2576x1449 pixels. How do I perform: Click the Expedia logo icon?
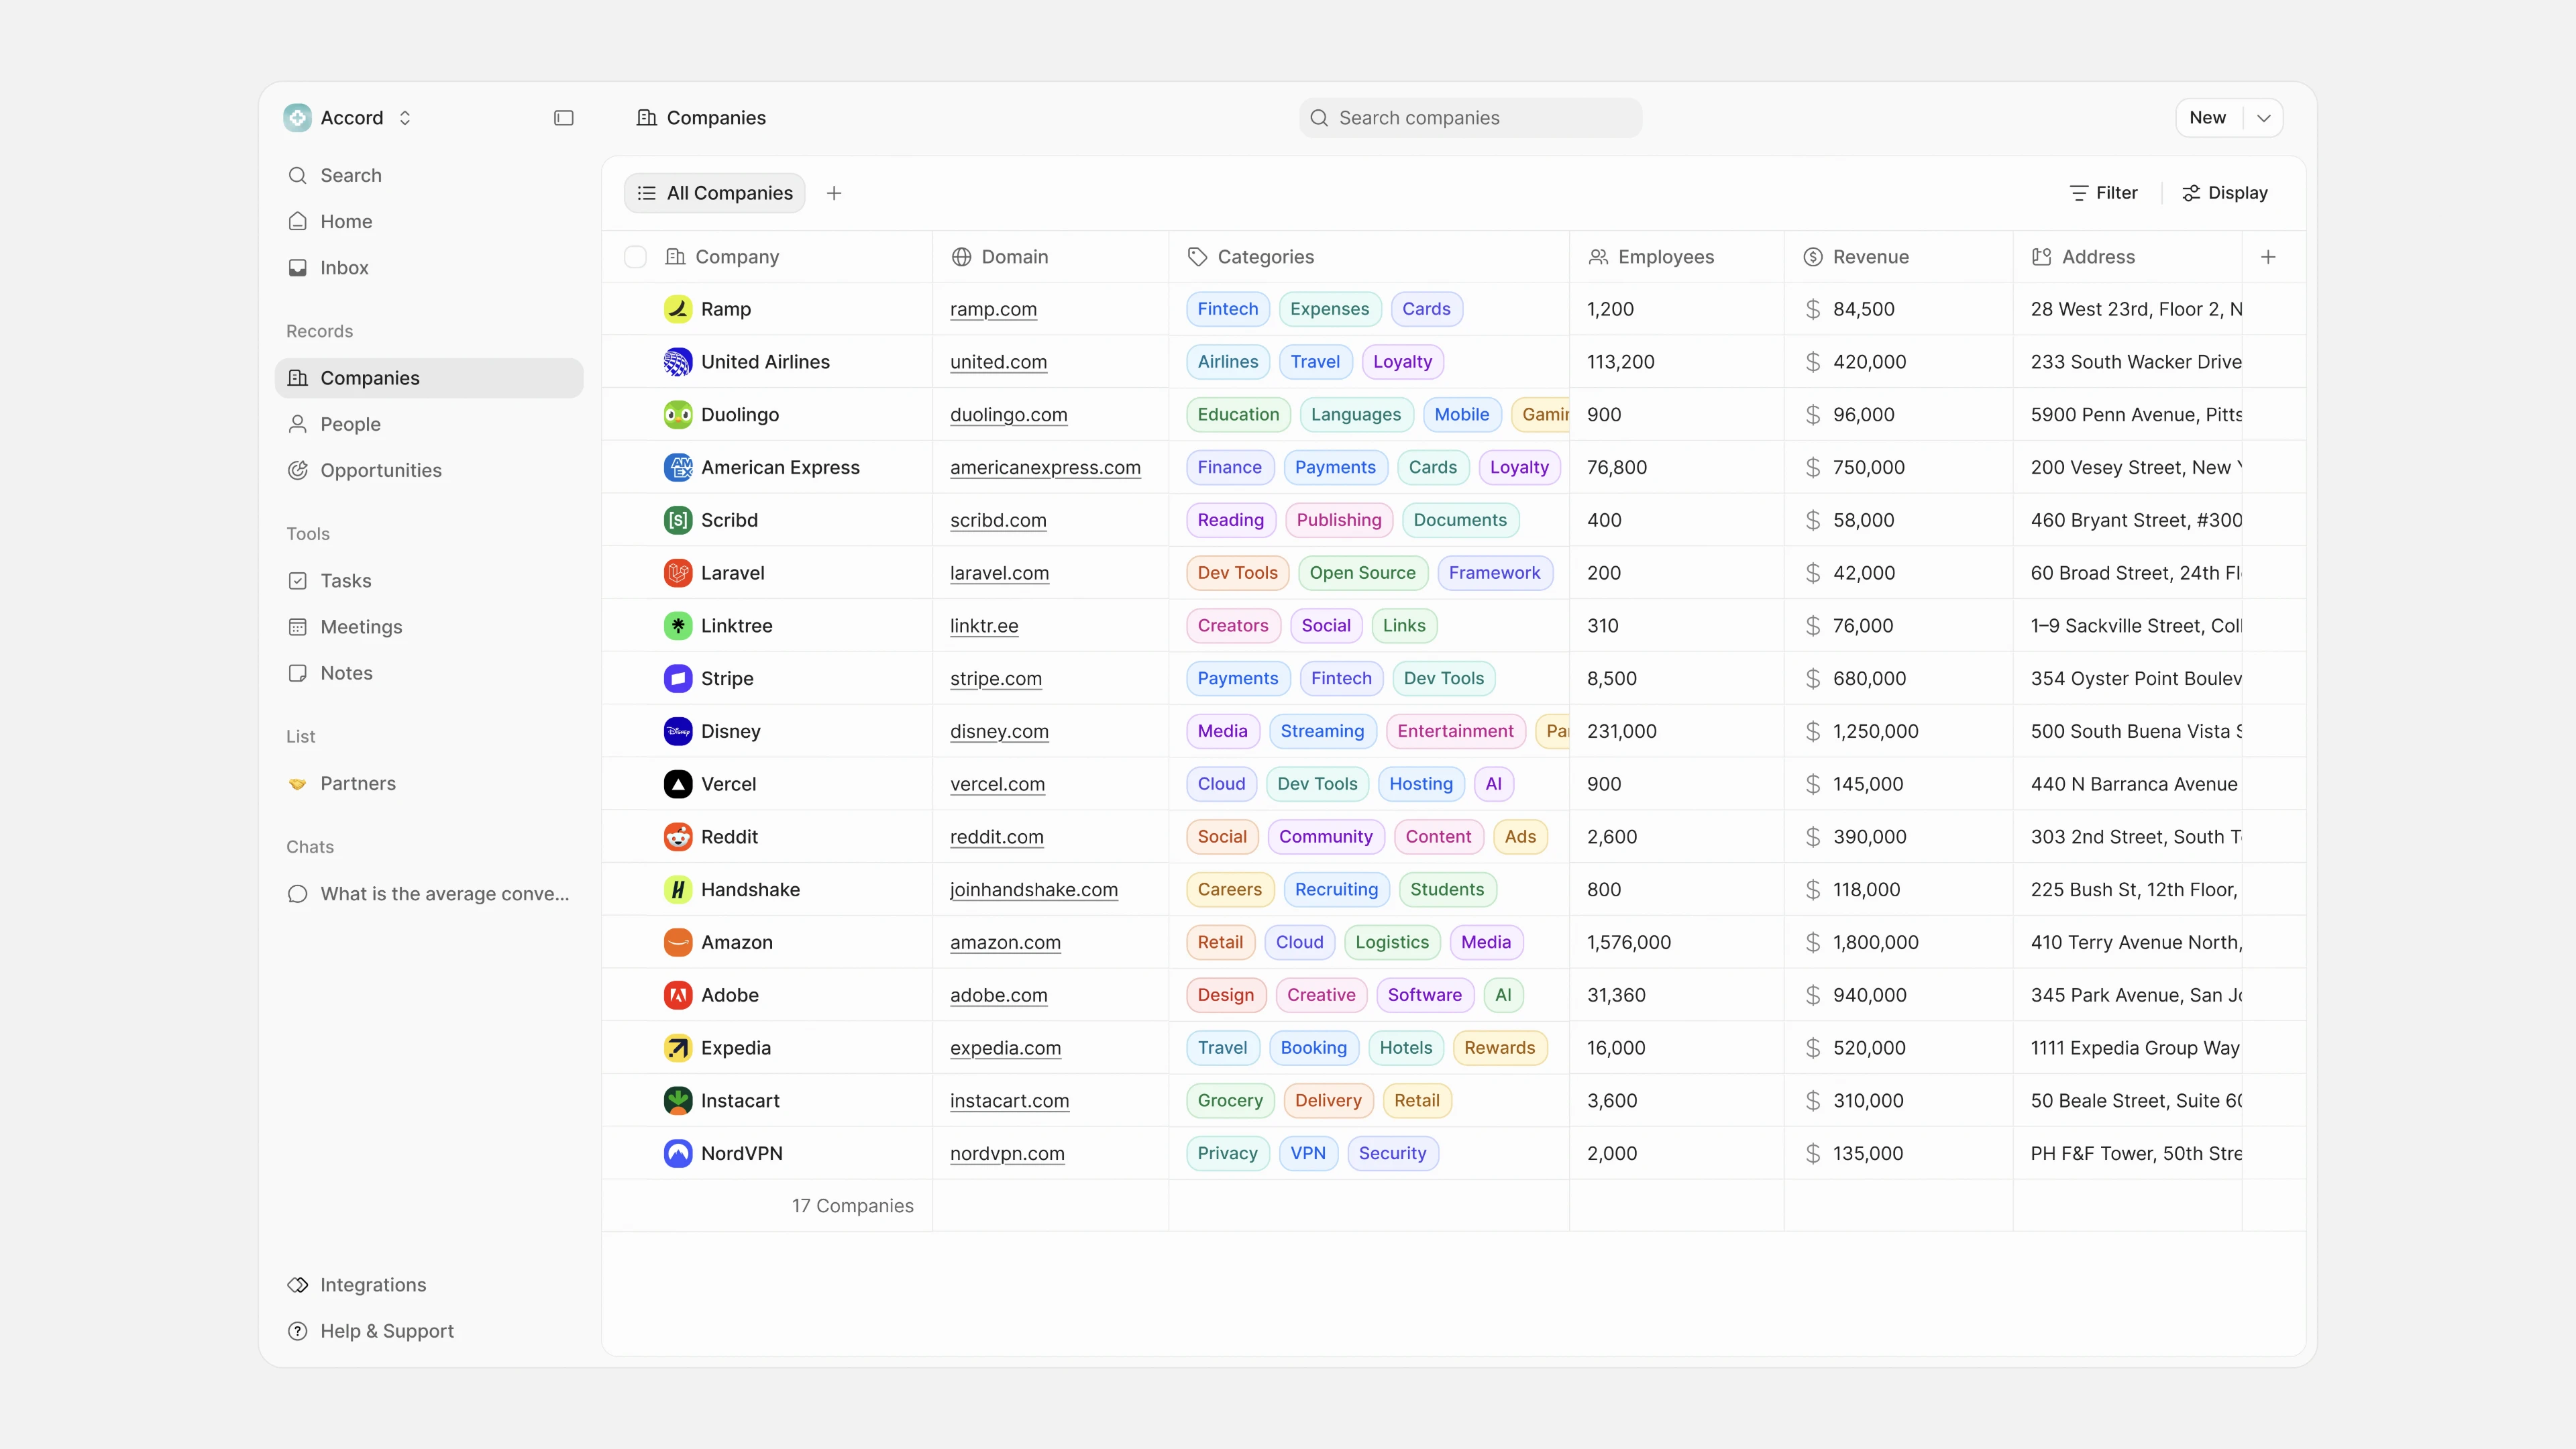point(678,1048)
